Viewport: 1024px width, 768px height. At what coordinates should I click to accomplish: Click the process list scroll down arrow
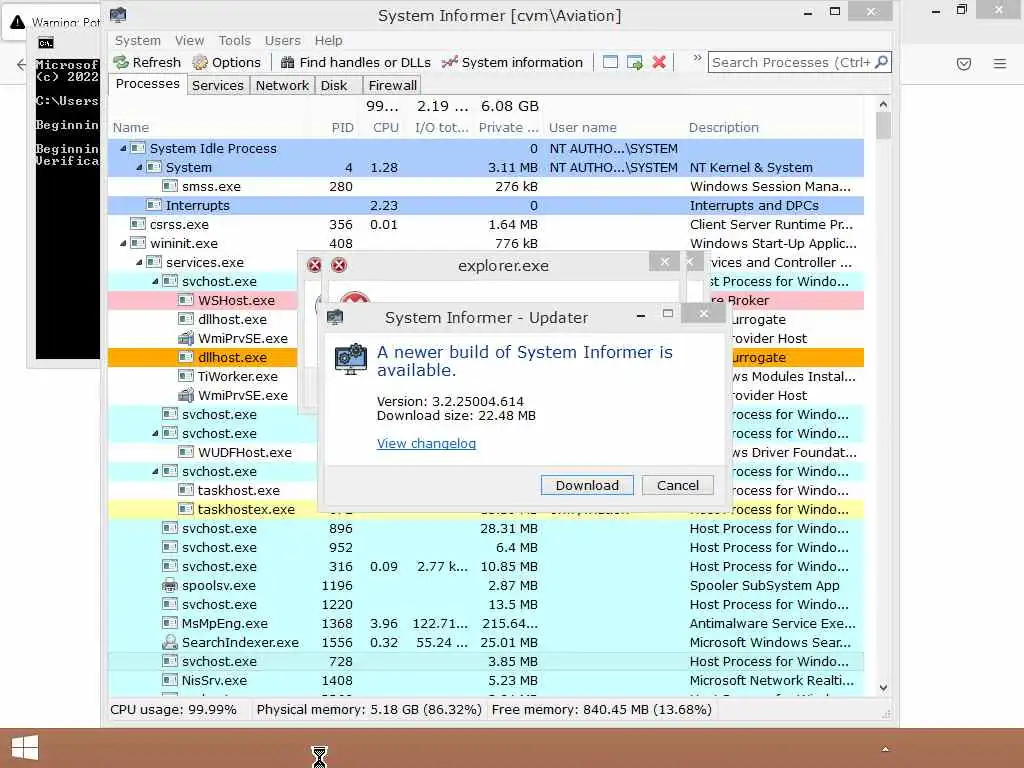[x=883, y=688]
